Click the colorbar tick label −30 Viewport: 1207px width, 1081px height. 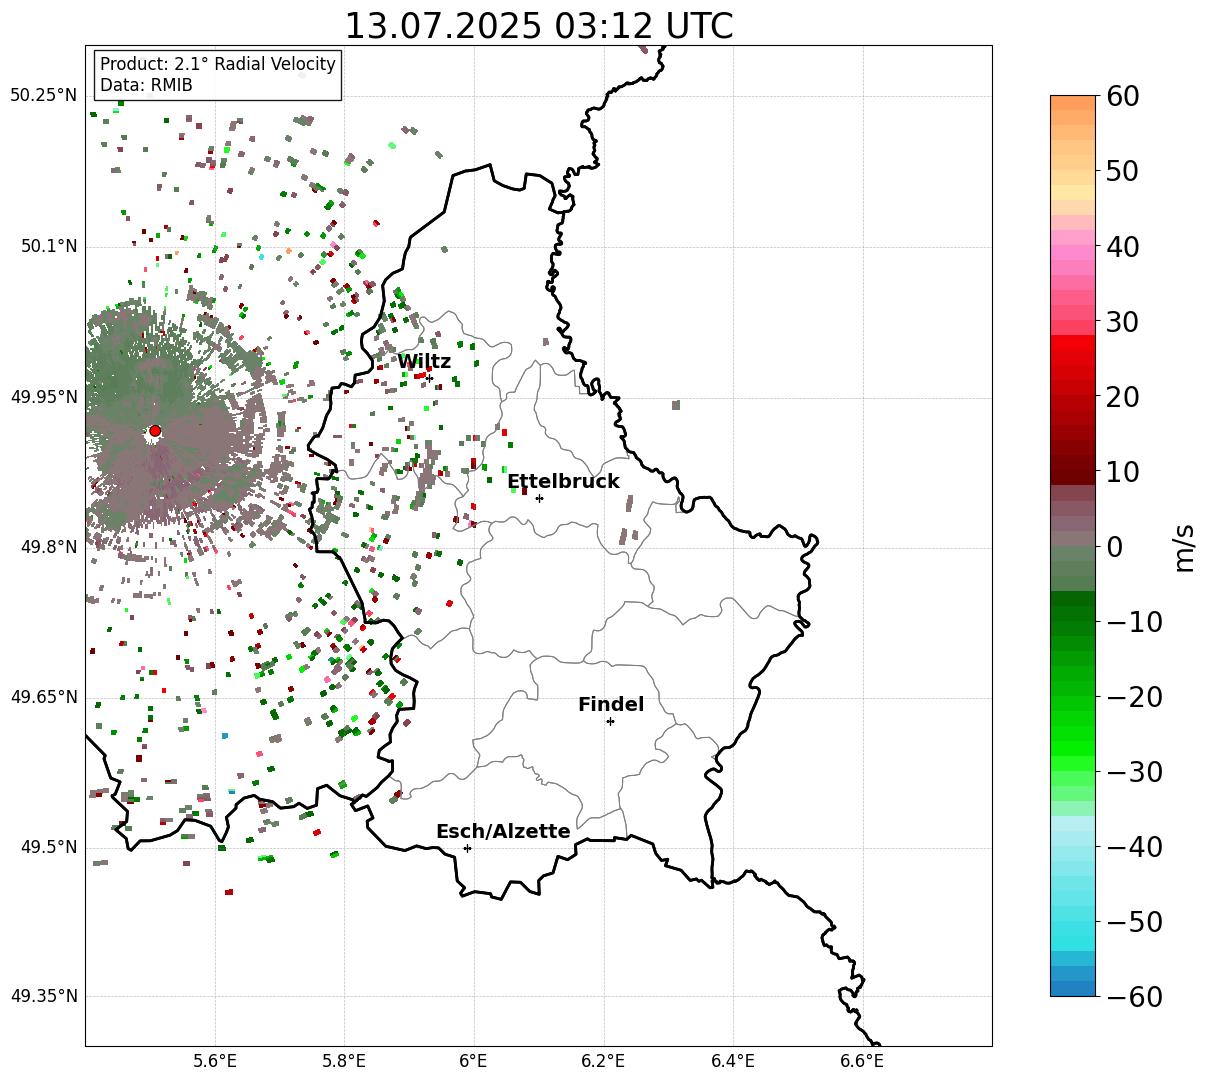tap(1133, 771)
